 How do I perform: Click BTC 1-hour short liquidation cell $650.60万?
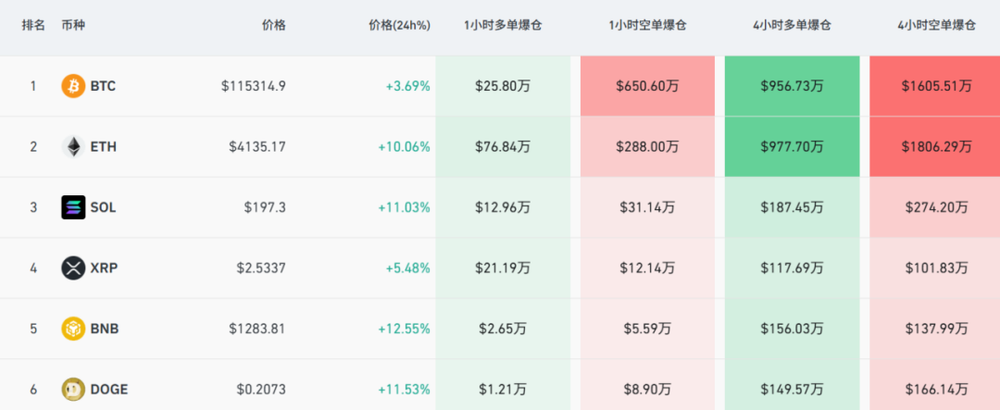tap(647, 86)
